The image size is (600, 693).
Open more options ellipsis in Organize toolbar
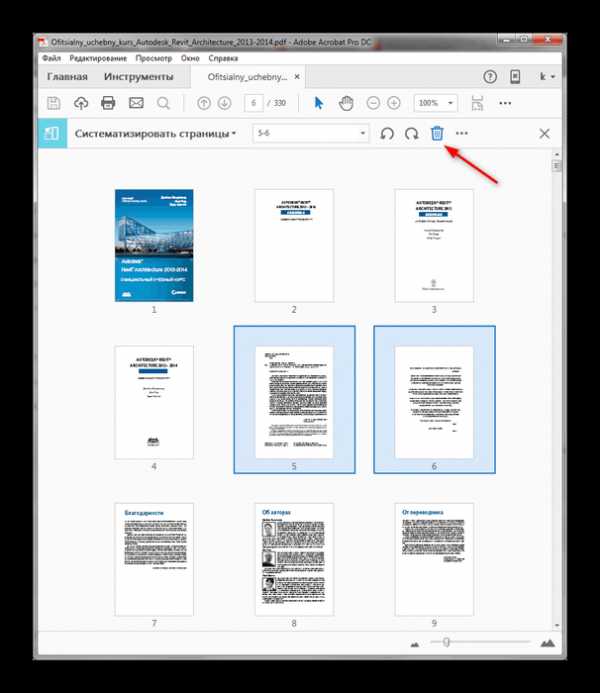tap(462, 133)
